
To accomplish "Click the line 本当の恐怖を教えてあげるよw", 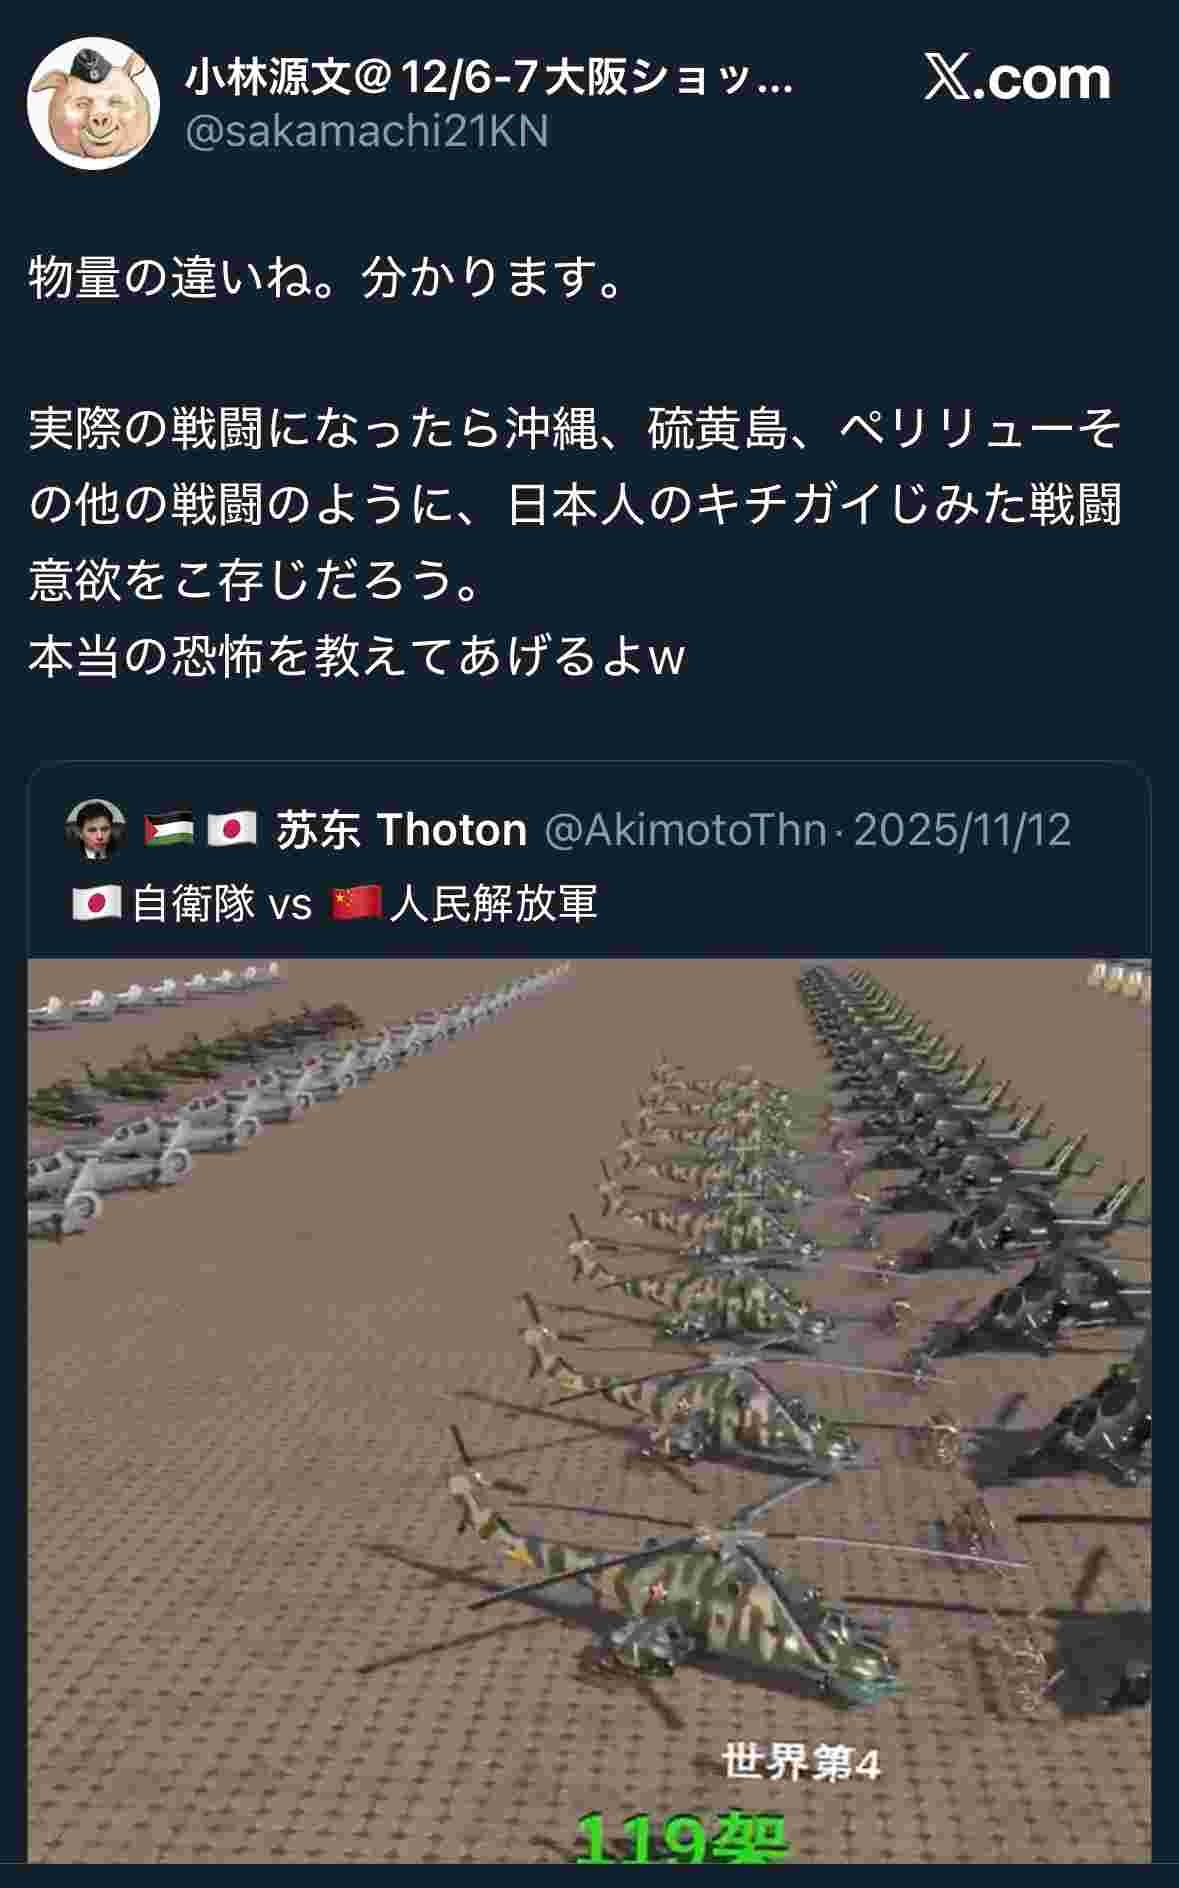I will point(357,657).
